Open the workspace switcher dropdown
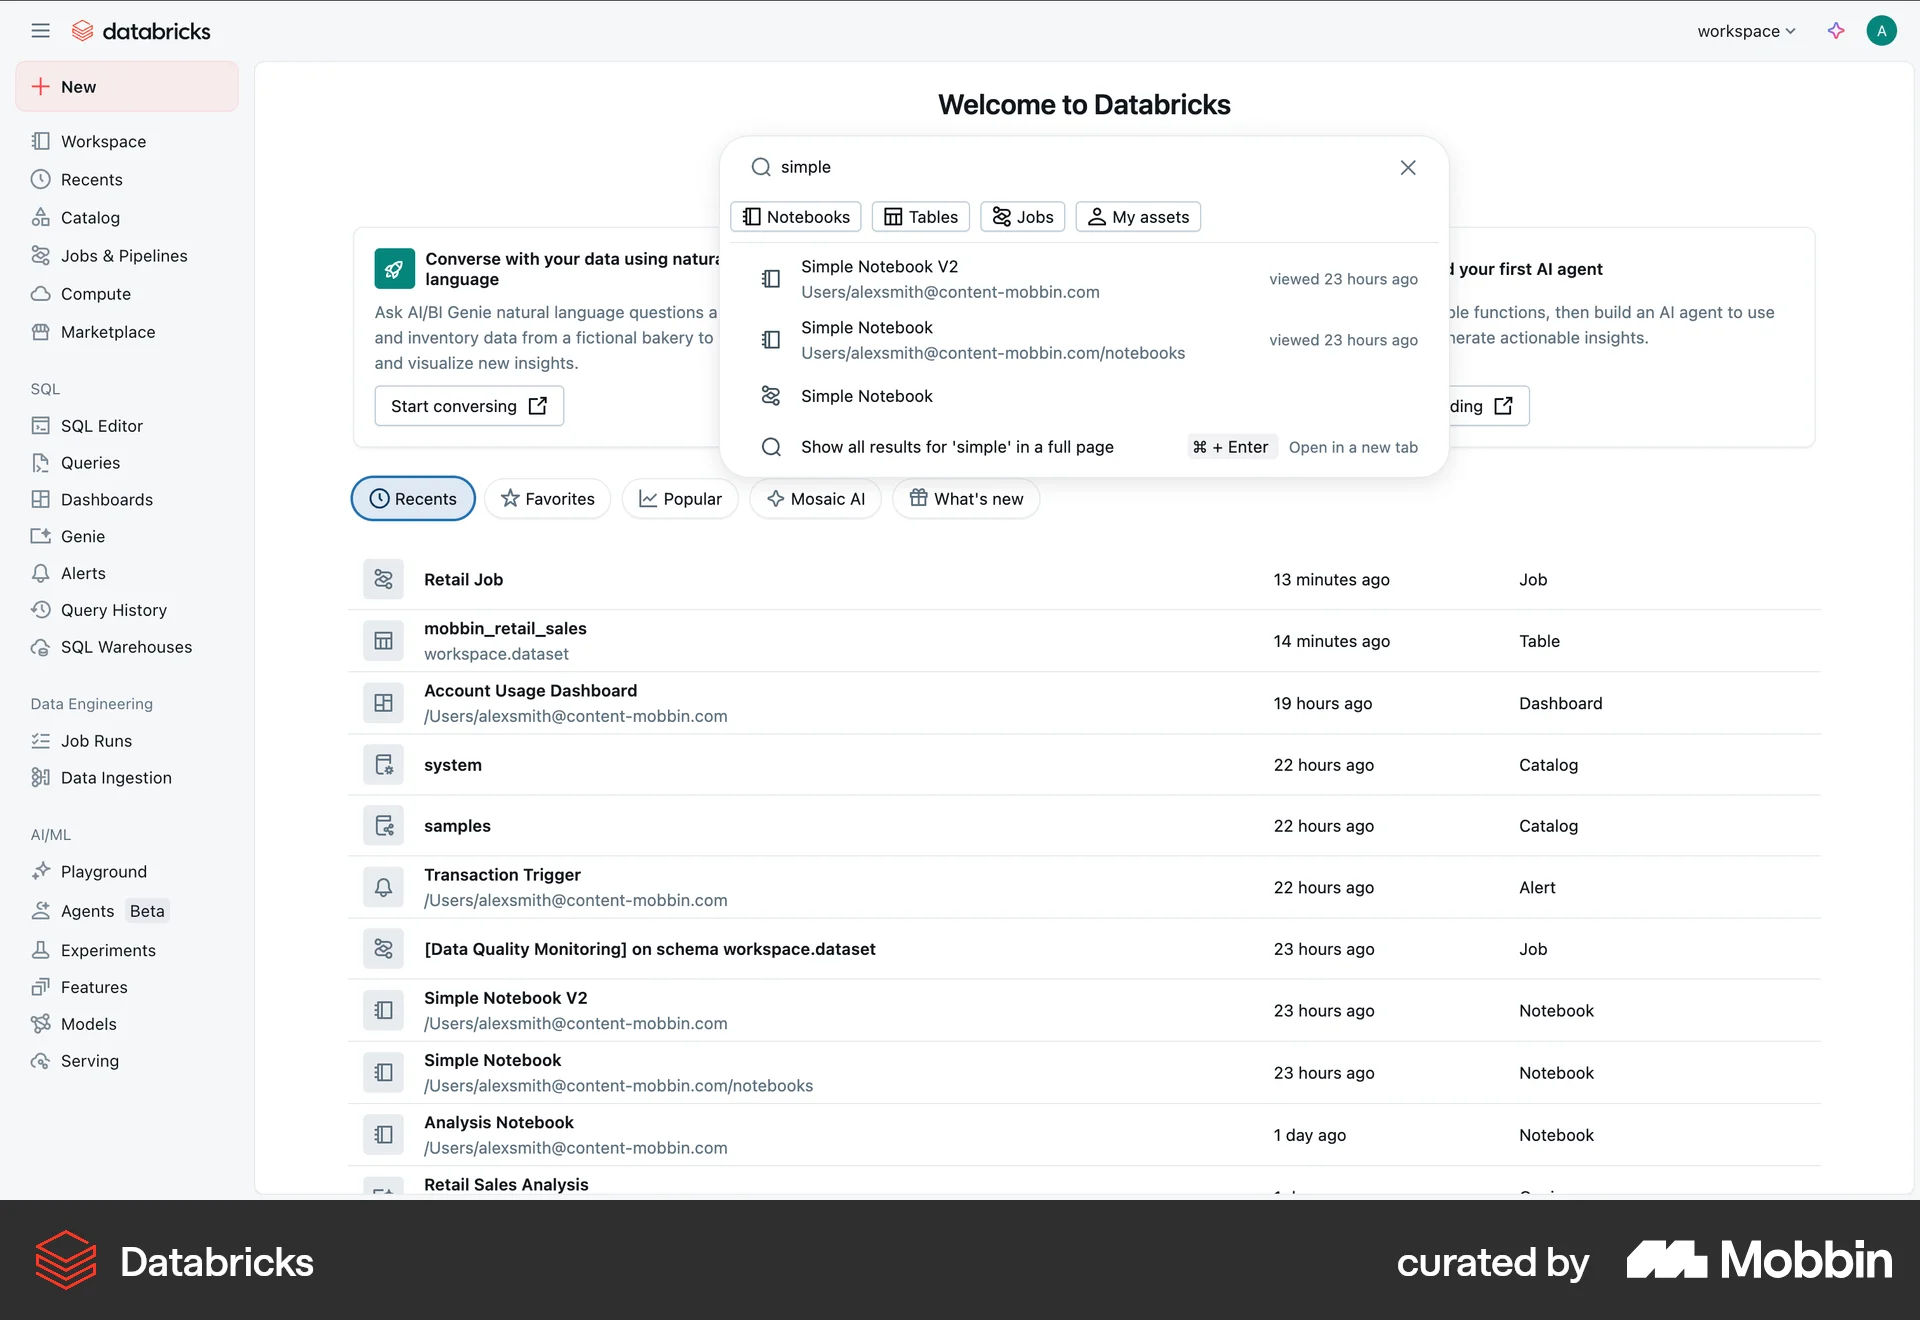The height and width of the screenshot is (1320, 1920). pos(1744,31)
